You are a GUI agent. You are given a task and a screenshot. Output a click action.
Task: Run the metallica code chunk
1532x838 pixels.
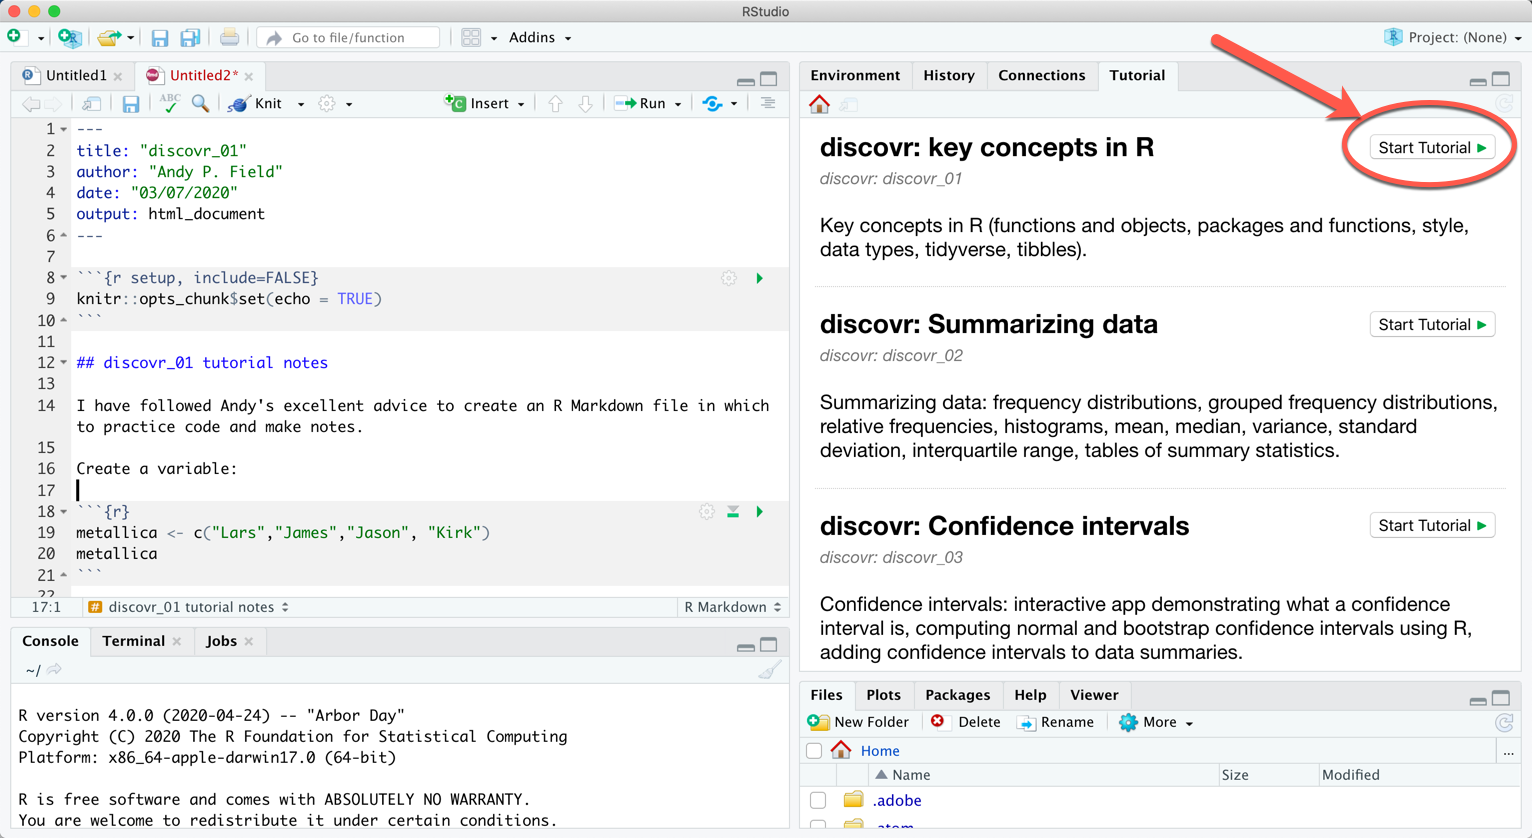coord(760,512)
